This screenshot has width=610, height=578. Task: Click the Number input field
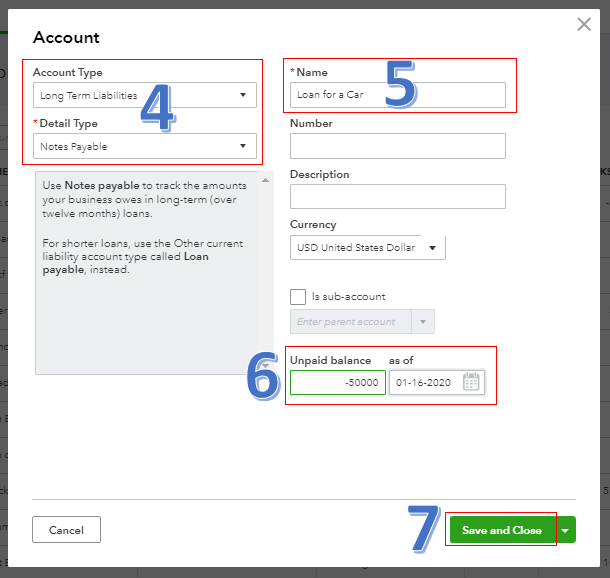coord(398,146)
